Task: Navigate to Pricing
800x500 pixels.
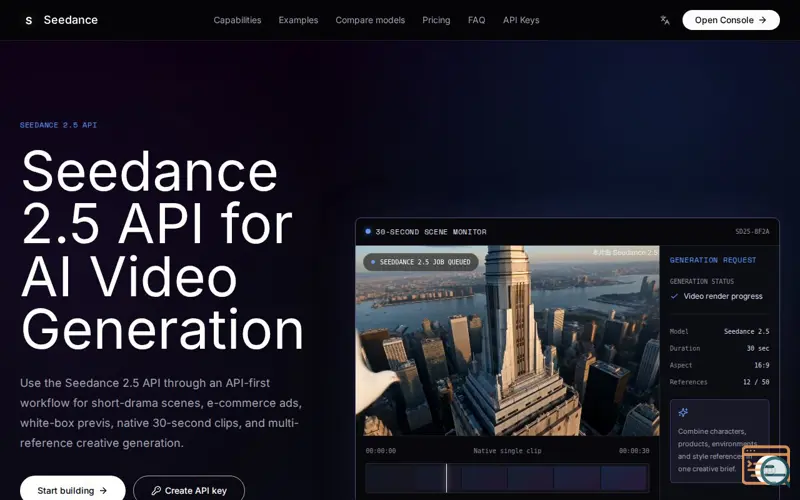Action: coord(436,20)
